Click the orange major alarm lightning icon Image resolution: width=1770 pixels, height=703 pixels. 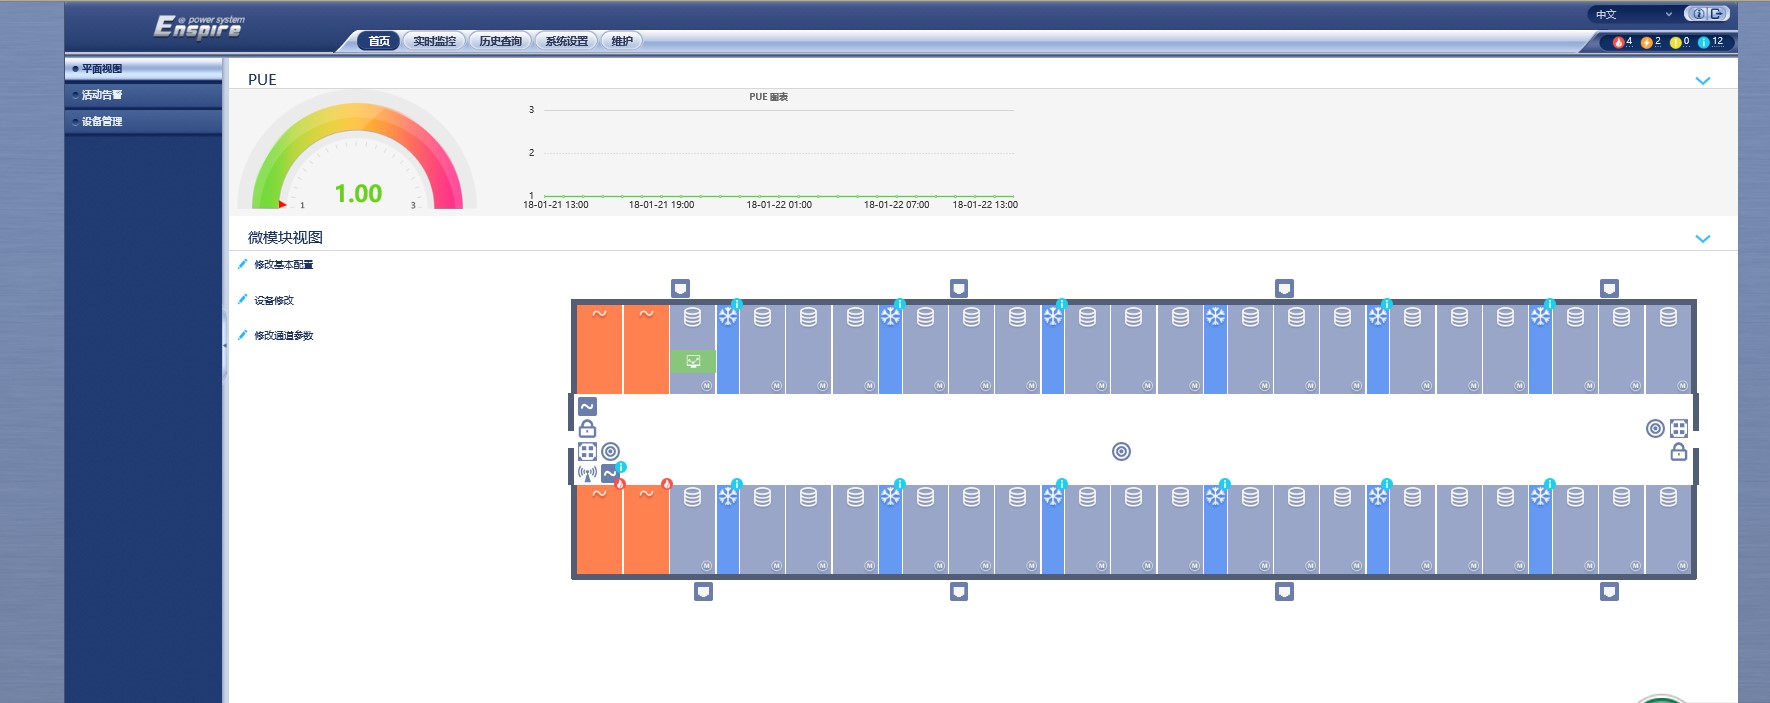point(1646,42)
